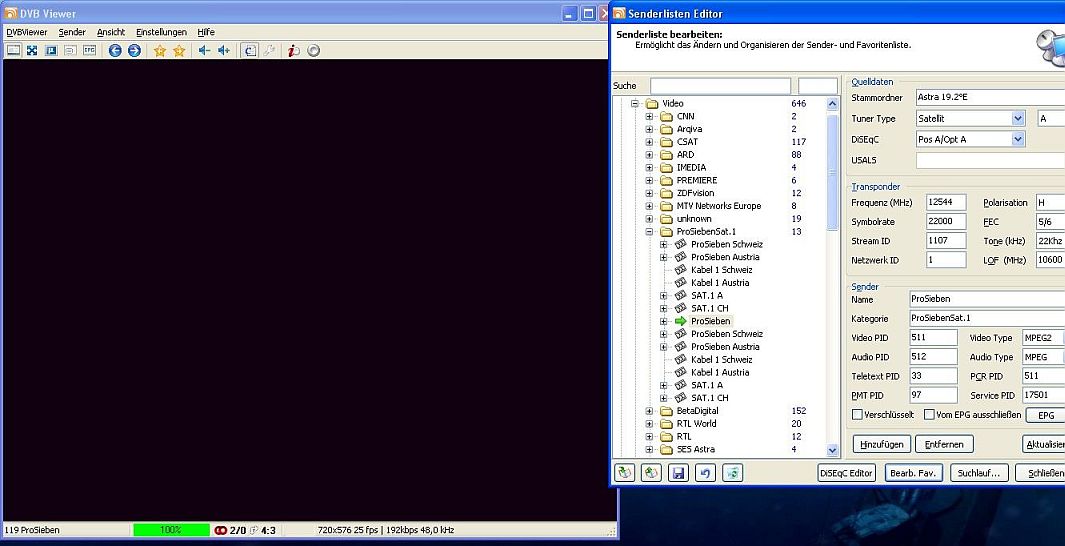Click the export channel list icon

[651, 473]
